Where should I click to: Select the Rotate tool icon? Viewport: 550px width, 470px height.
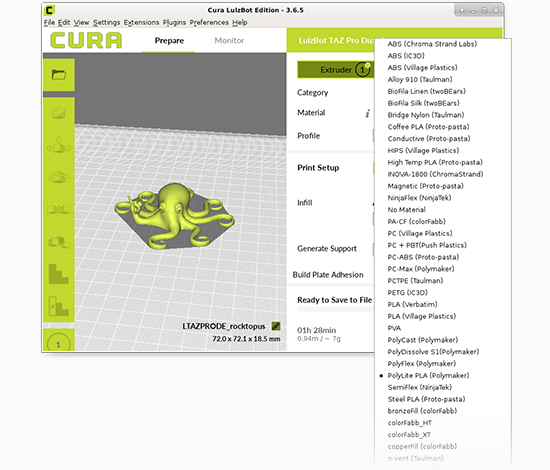(x=59, y=177)
